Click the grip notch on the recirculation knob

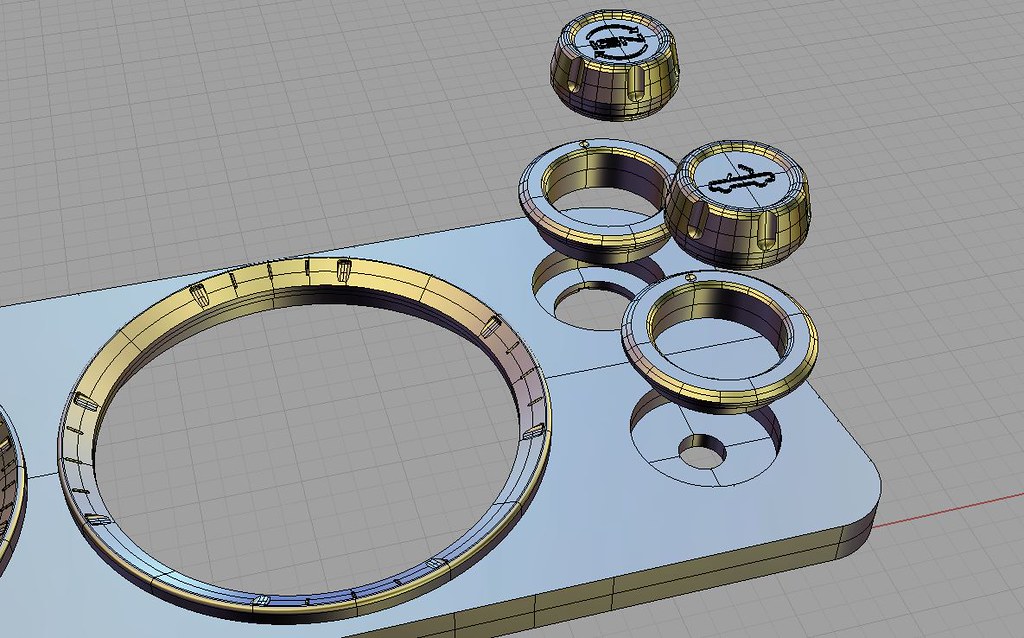(637, 86)
